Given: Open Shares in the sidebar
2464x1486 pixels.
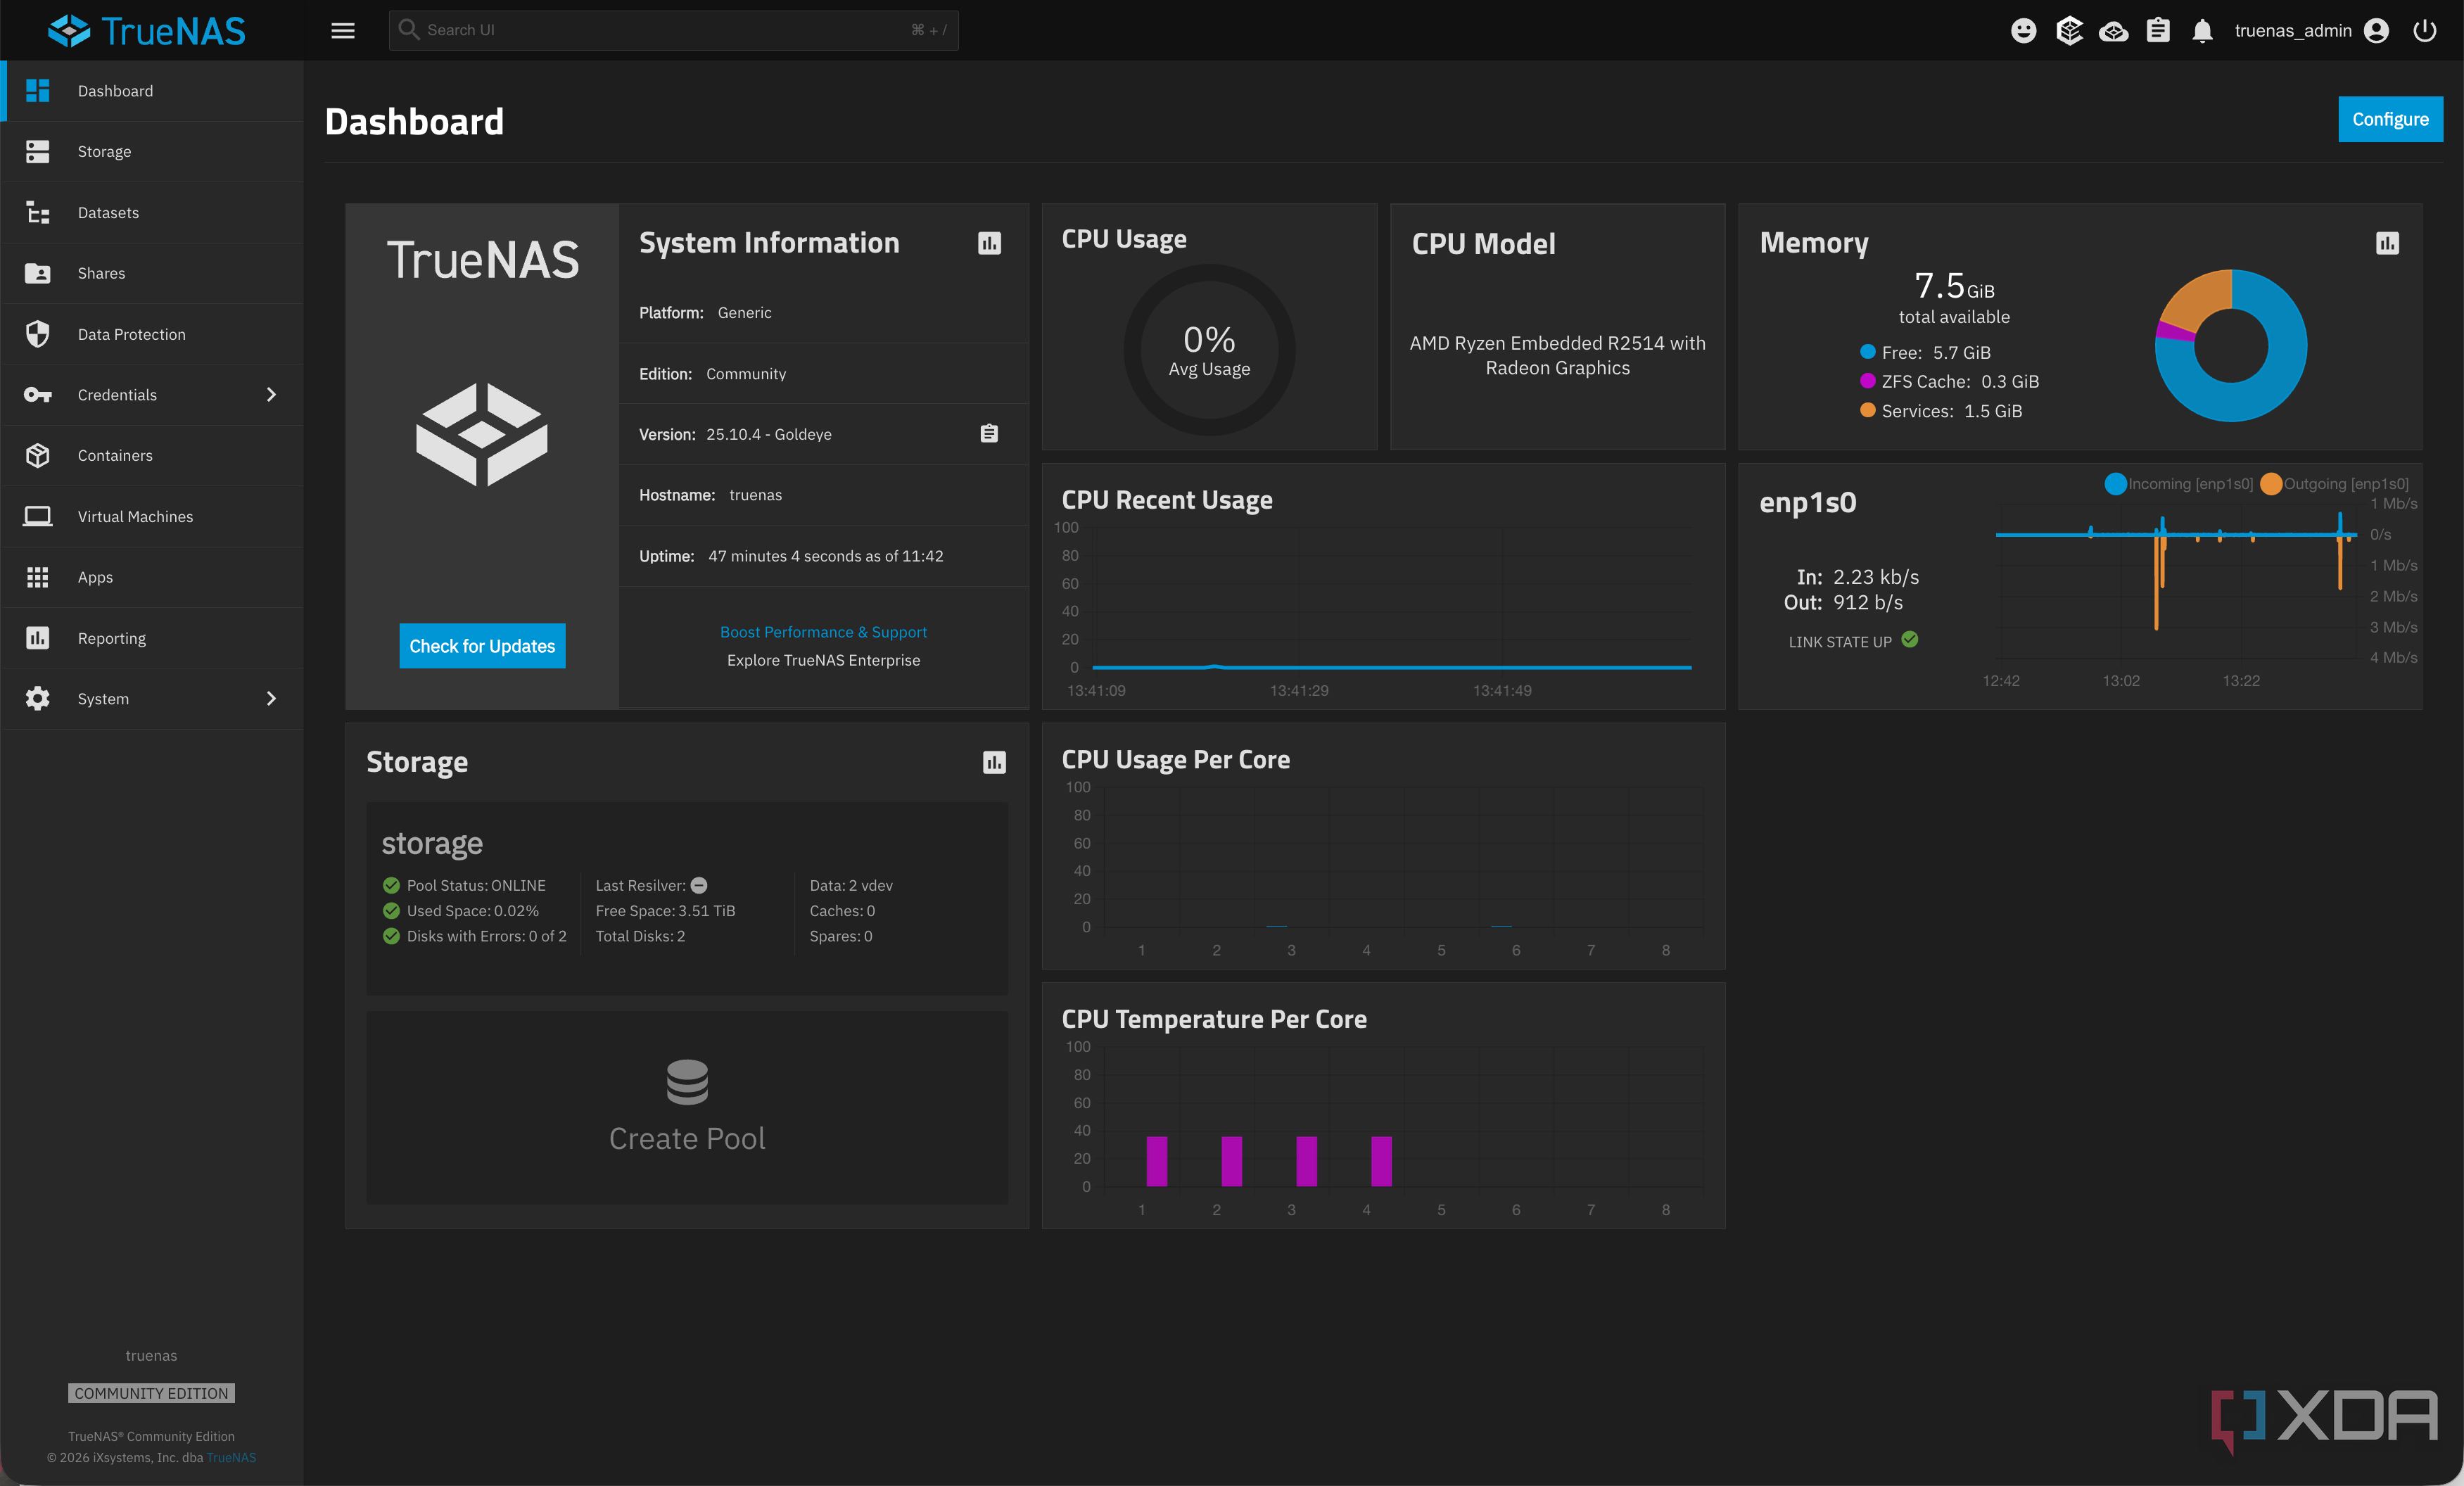Looking at the screenshot, I should (x=152, y=273).
